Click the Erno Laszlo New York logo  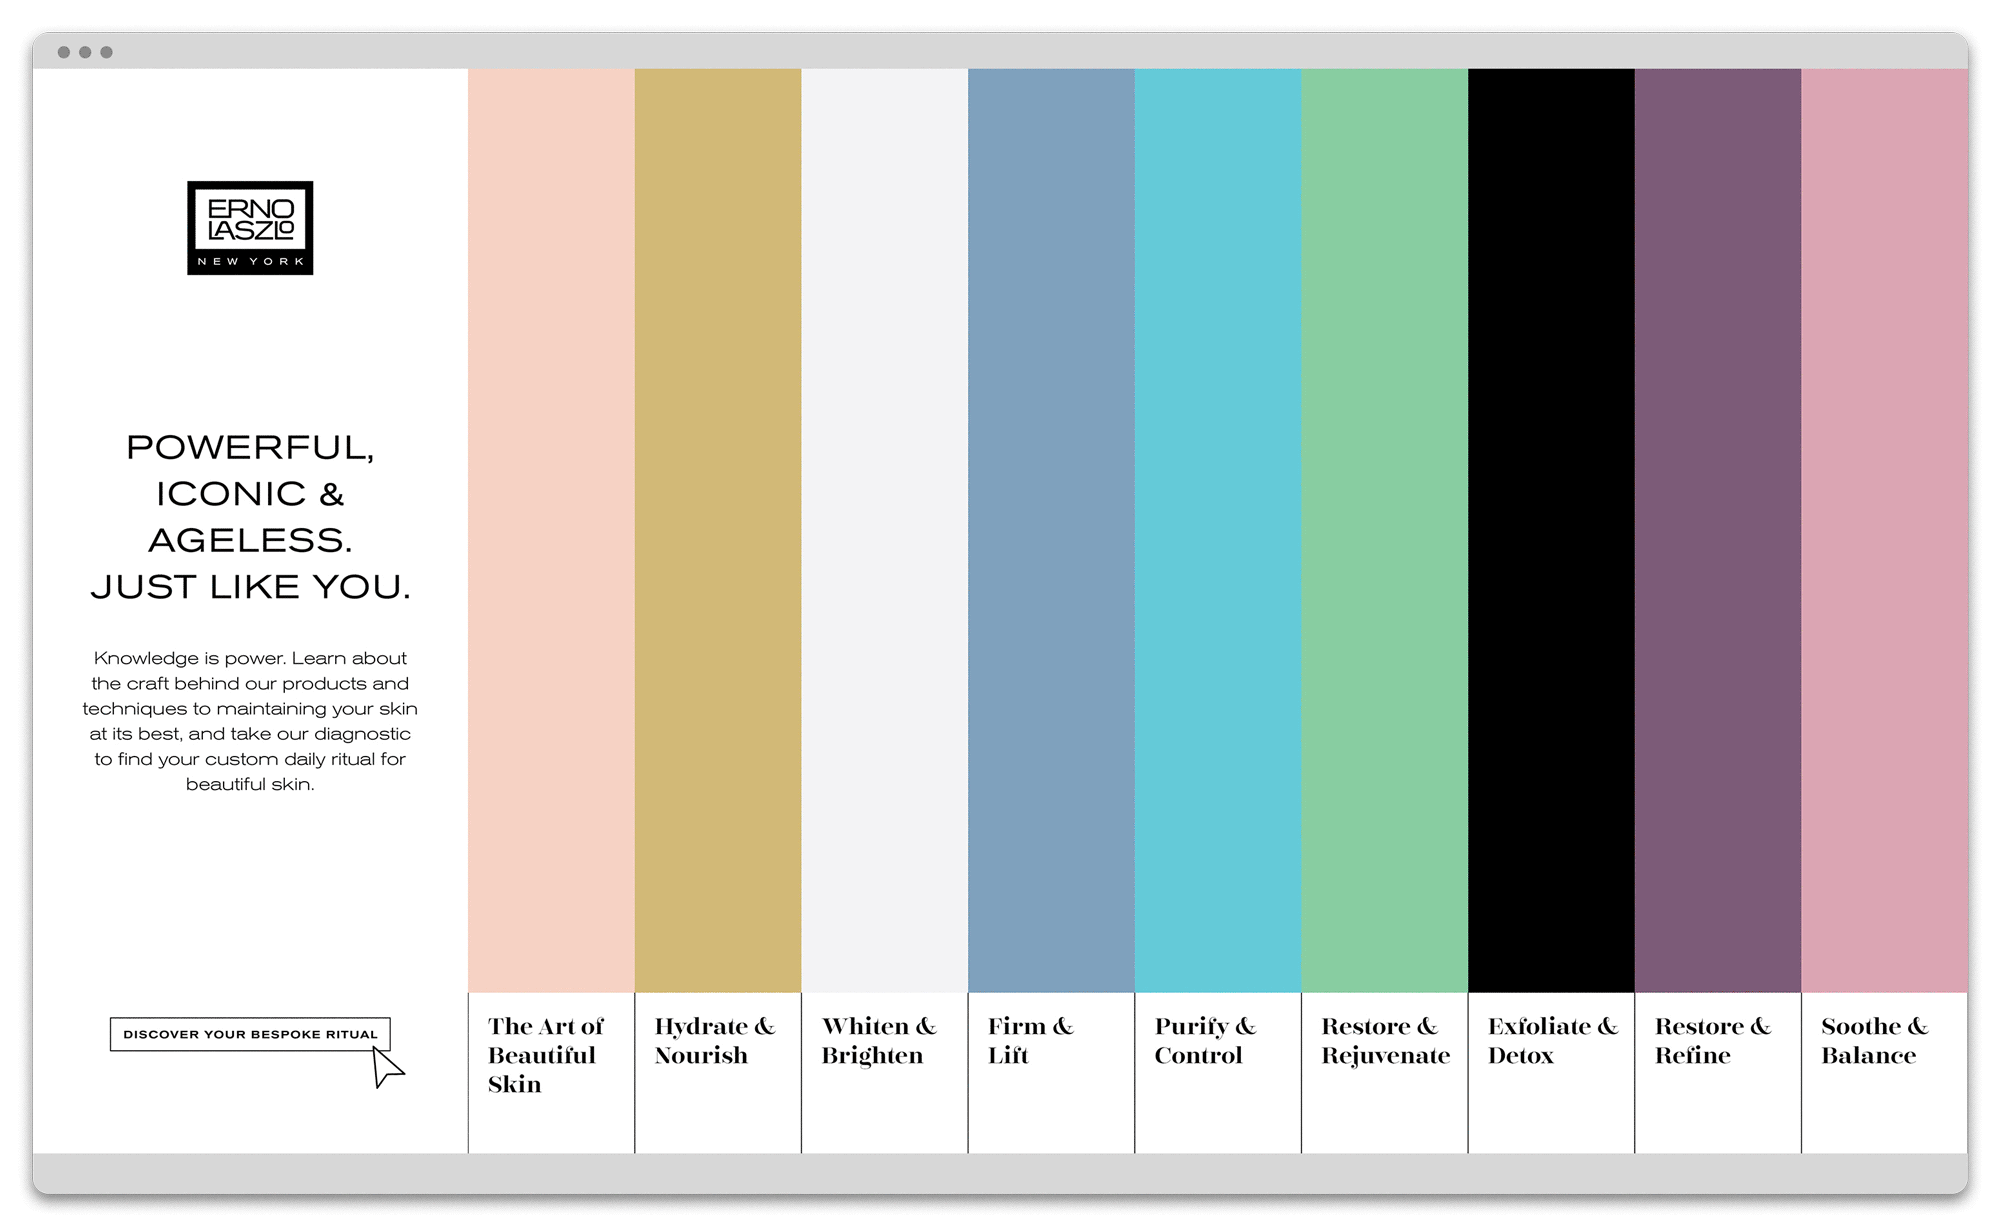coord(250,228)
